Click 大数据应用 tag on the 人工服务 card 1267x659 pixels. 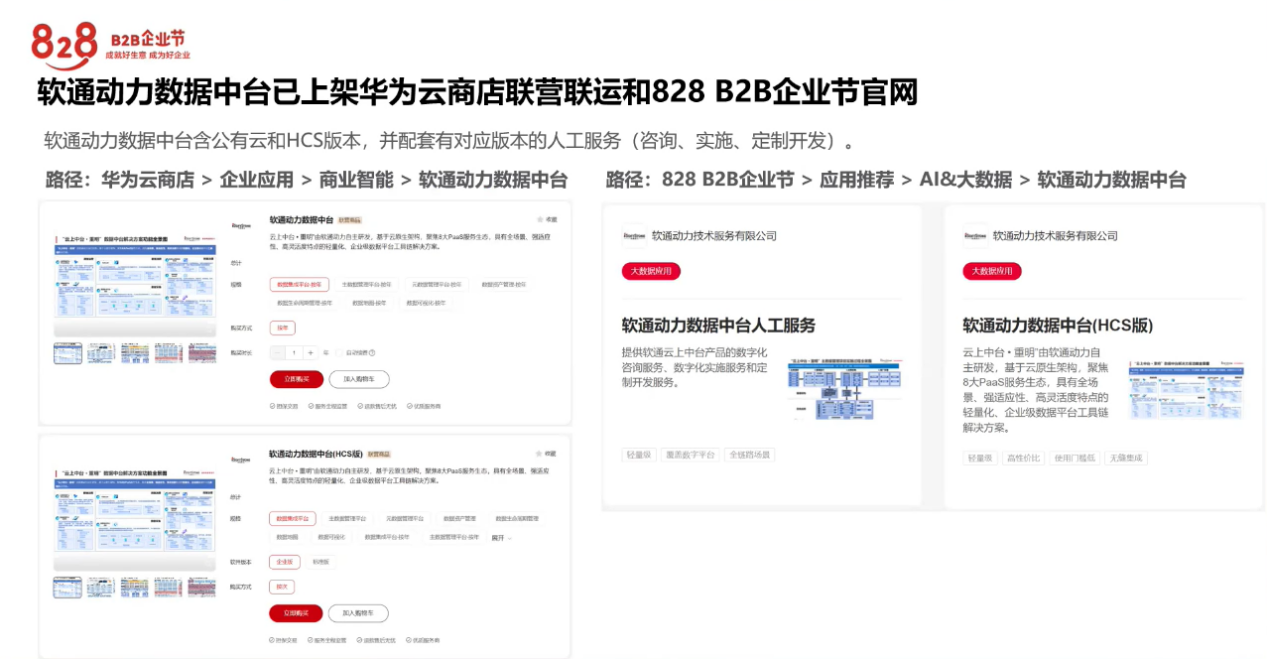(651, 271)
